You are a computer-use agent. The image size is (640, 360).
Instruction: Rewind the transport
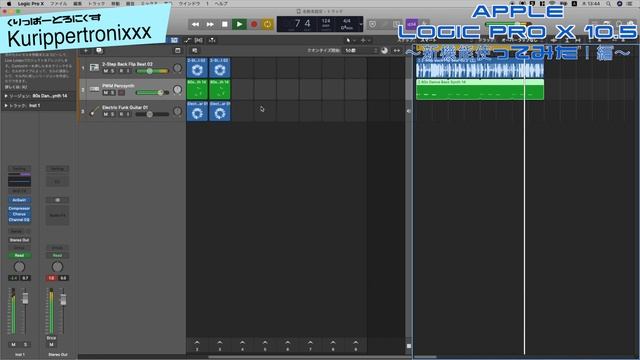click(x=196, y=24)
